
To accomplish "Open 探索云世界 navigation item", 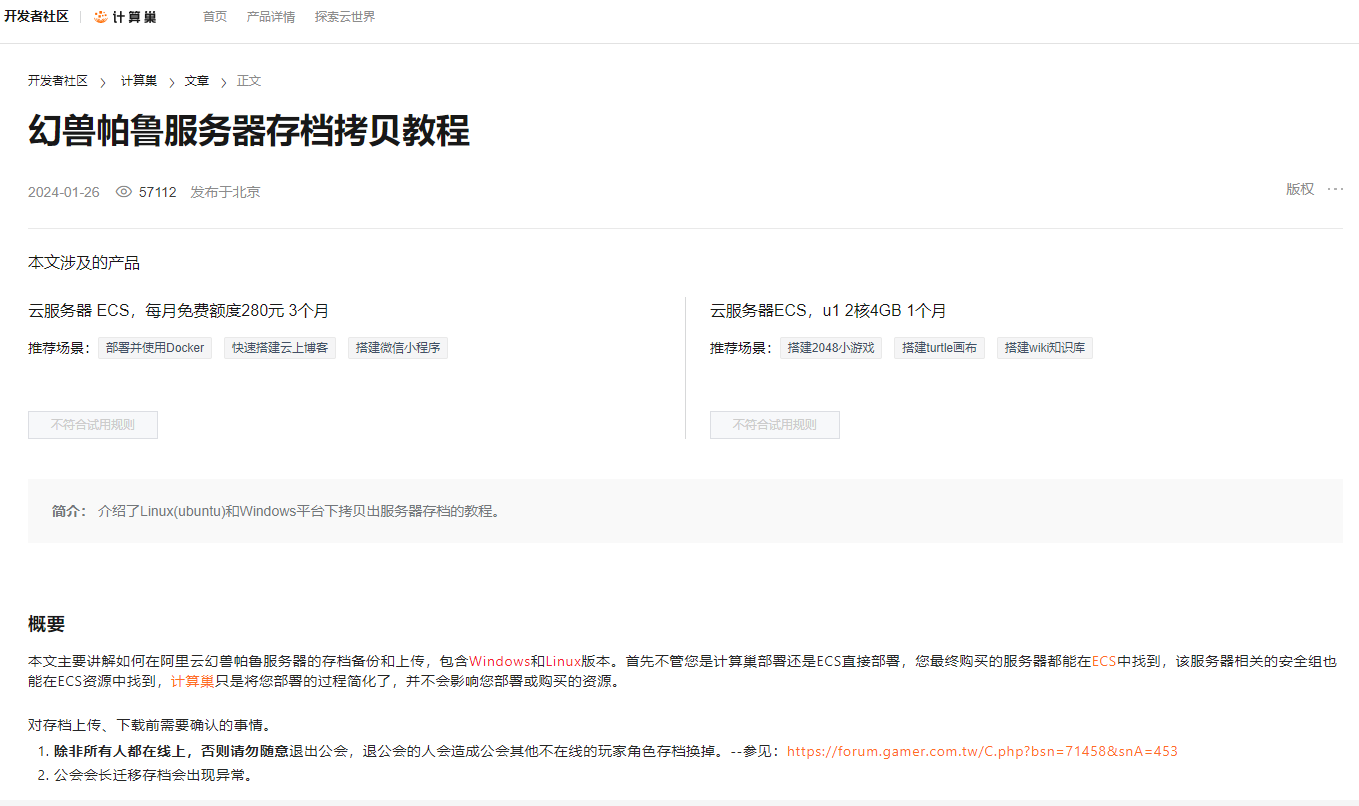I will (x=345, y=17).
